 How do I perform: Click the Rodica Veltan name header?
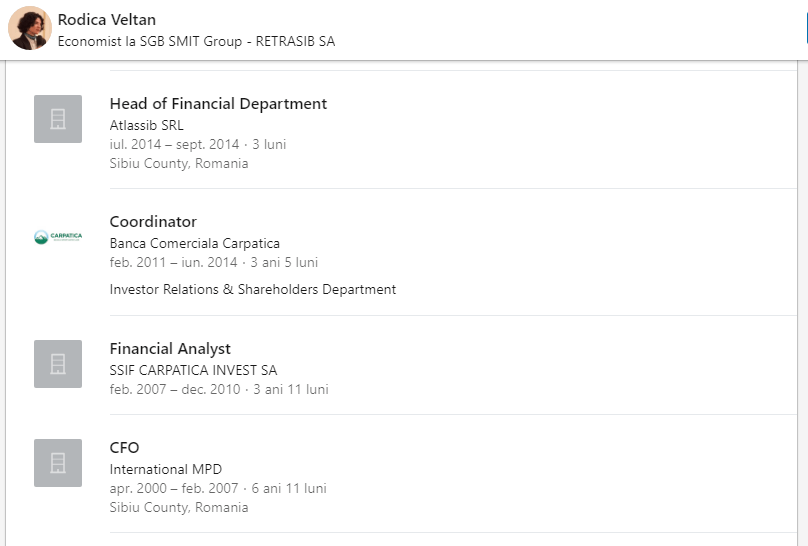click(x=107, y=20)
